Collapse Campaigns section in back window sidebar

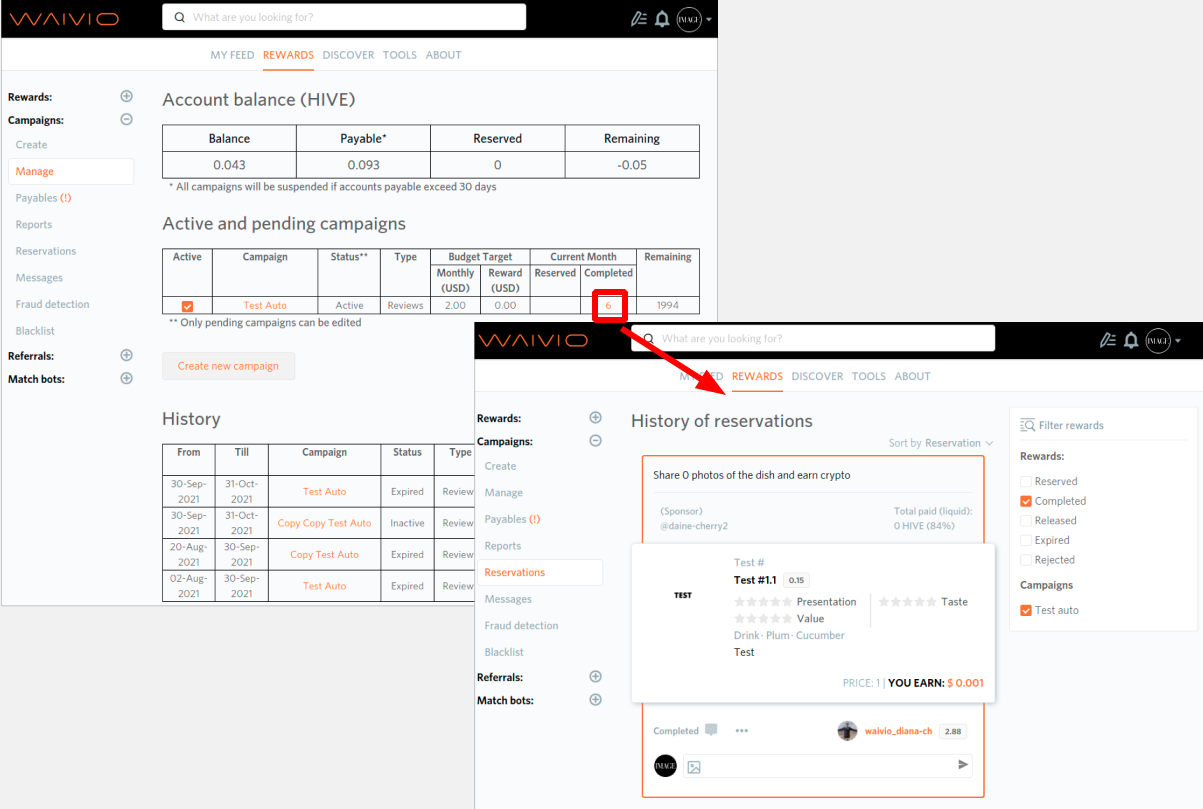(x=126, y=120)
